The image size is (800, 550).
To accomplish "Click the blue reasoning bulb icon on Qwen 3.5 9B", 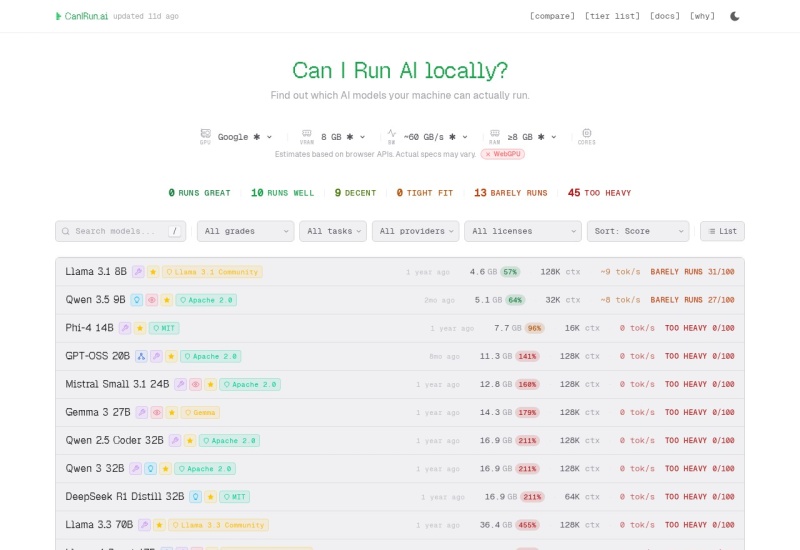I will 136,300.
